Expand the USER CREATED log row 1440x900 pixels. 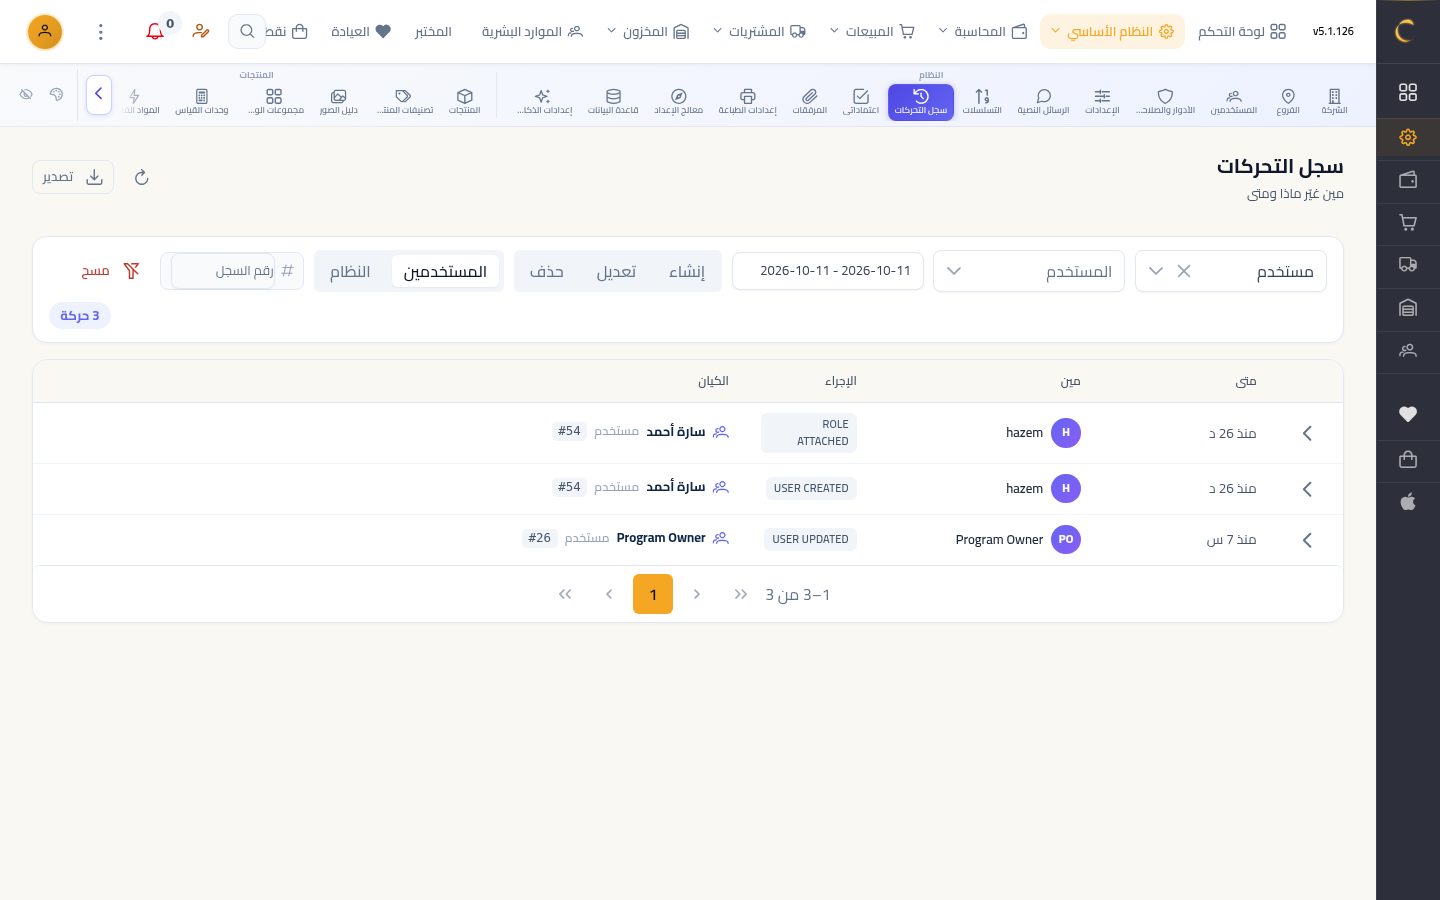1307,489
